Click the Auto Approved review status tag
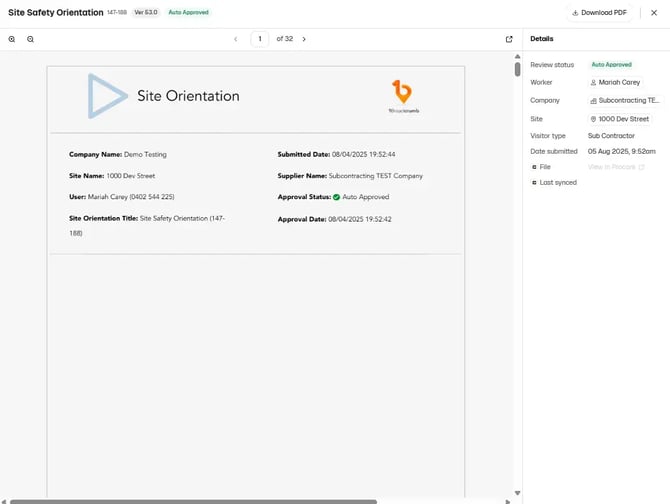The image size is (670, 504). click(611, 64)
